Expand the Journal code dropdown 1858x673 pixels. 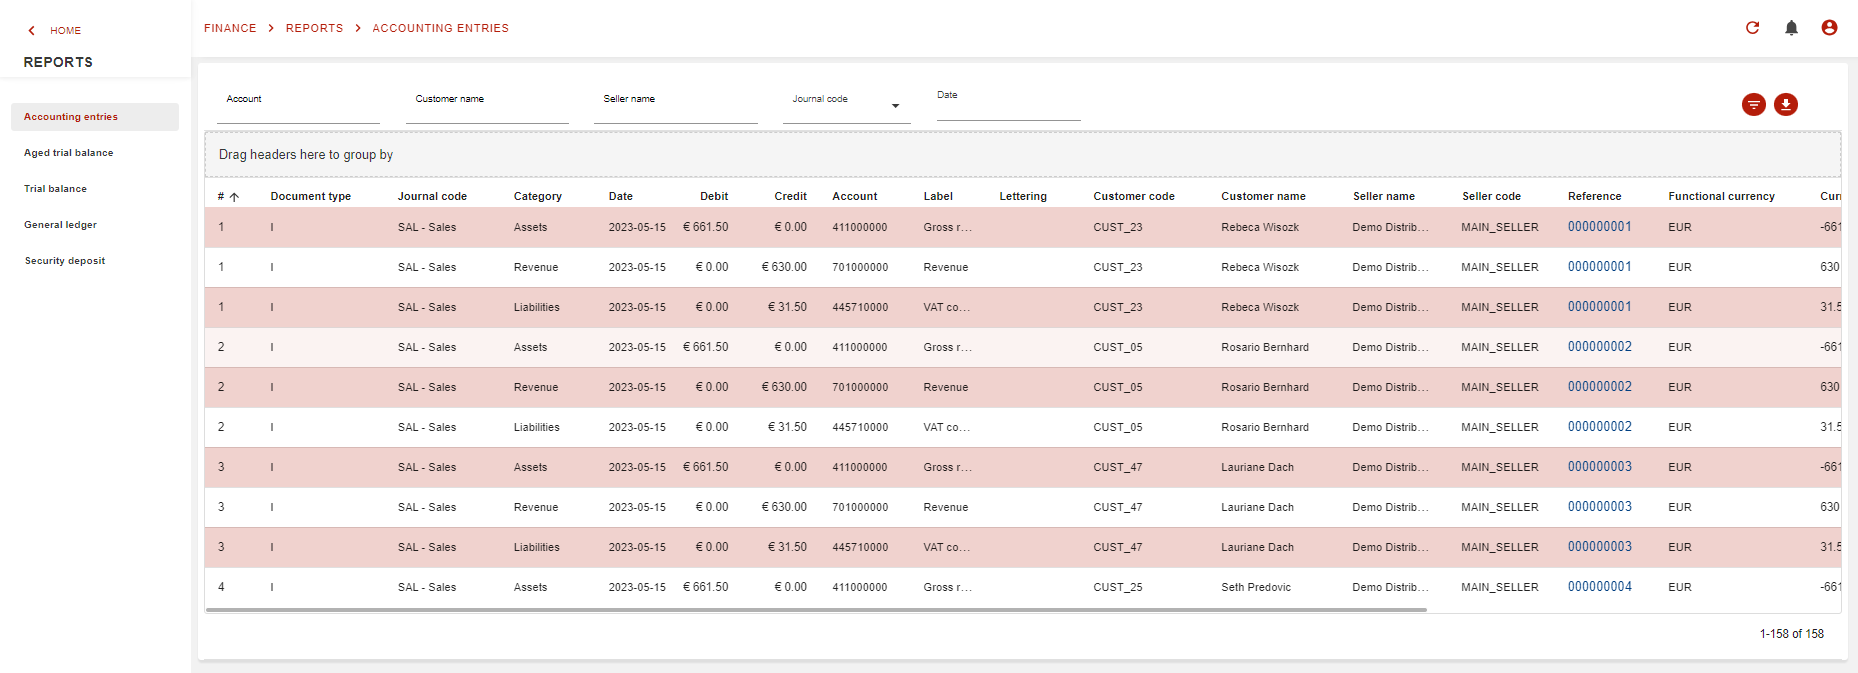coord(895,106)
